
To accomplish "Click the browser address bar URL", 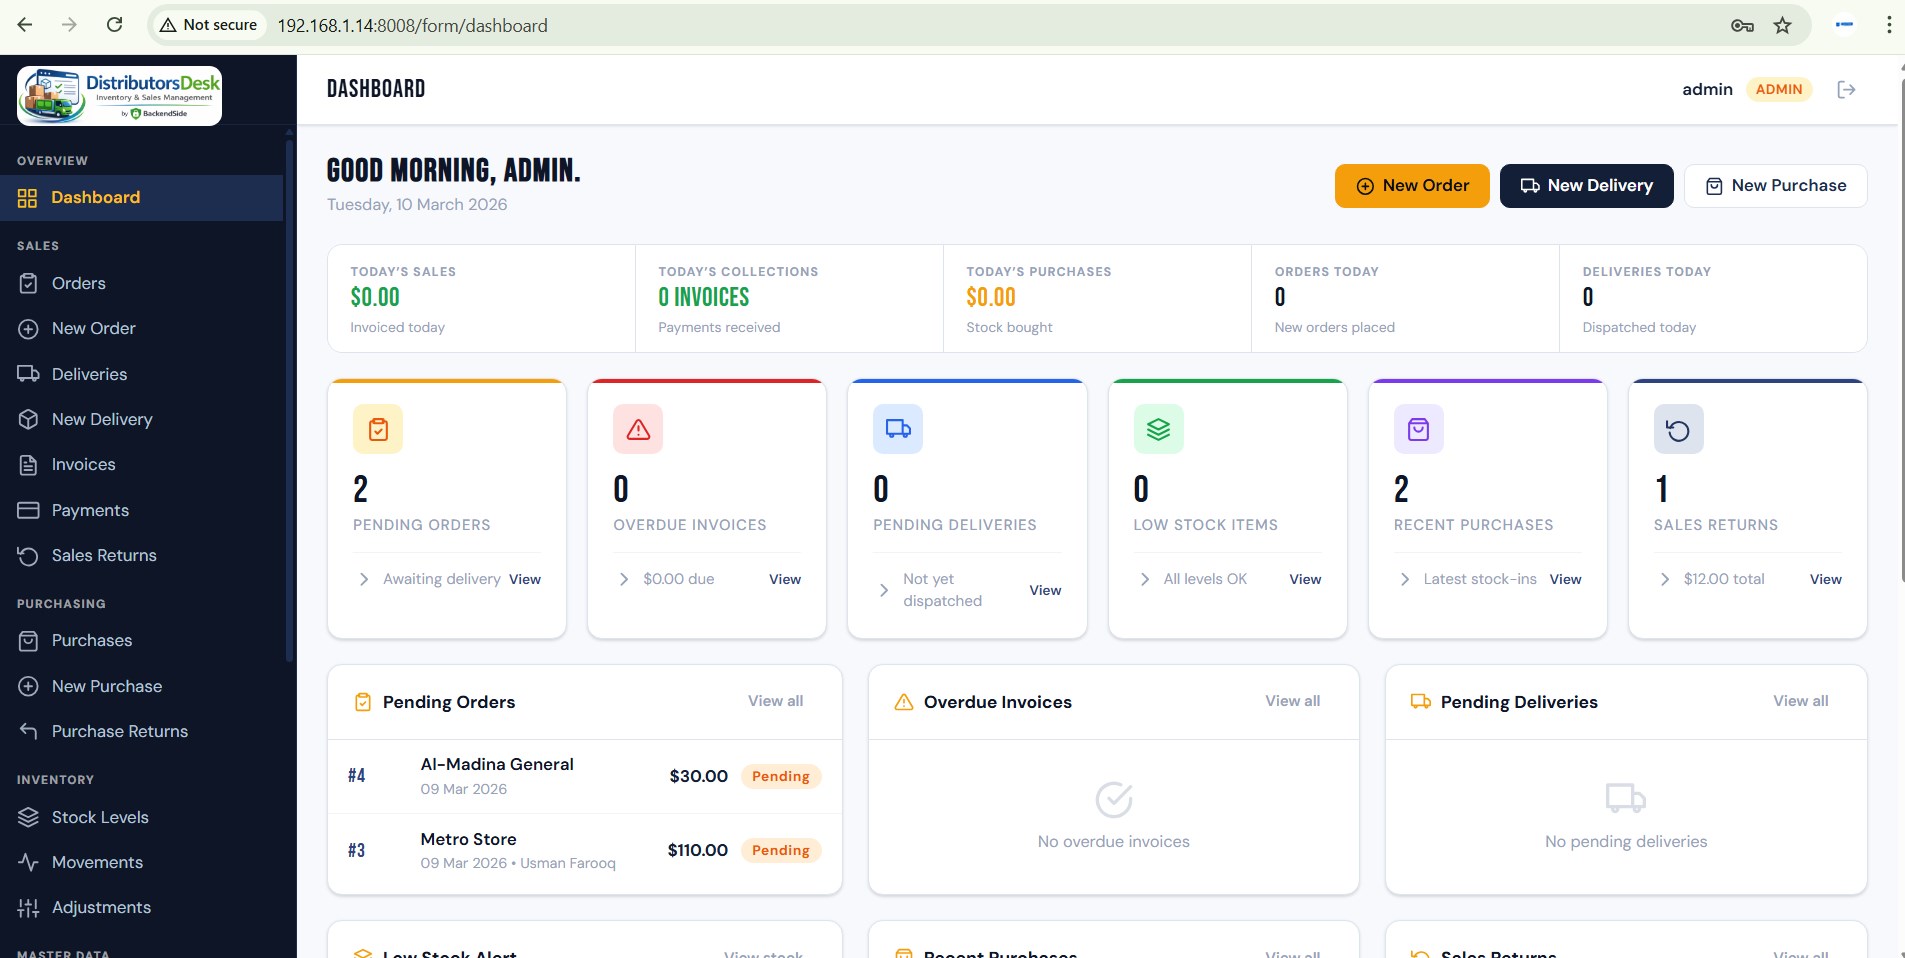I will (412, 25).
